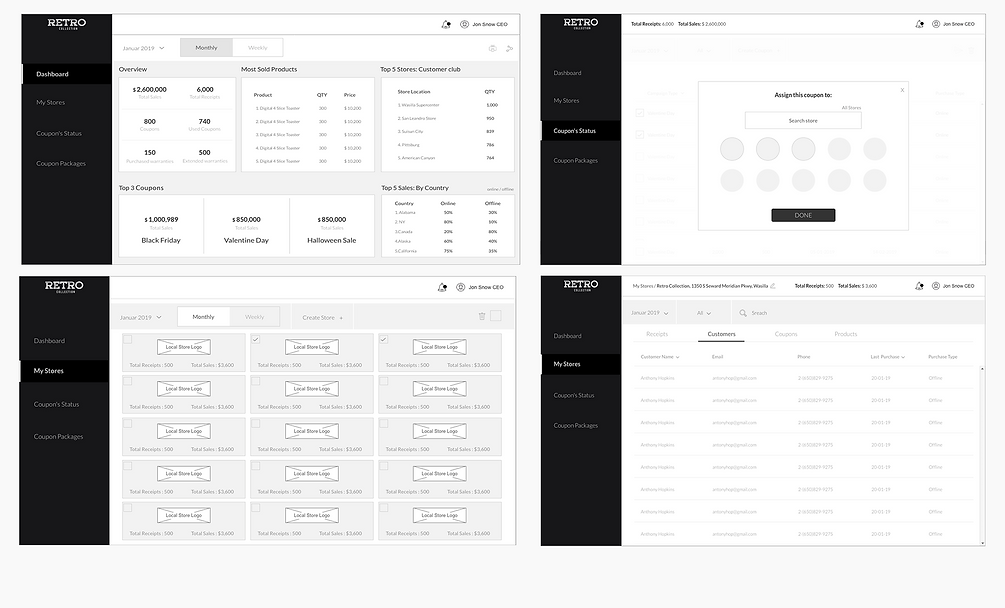Switch to Weekly in the My Stores grid screen
Viewport: 1005px width, 608px height.
click(254, 316)
